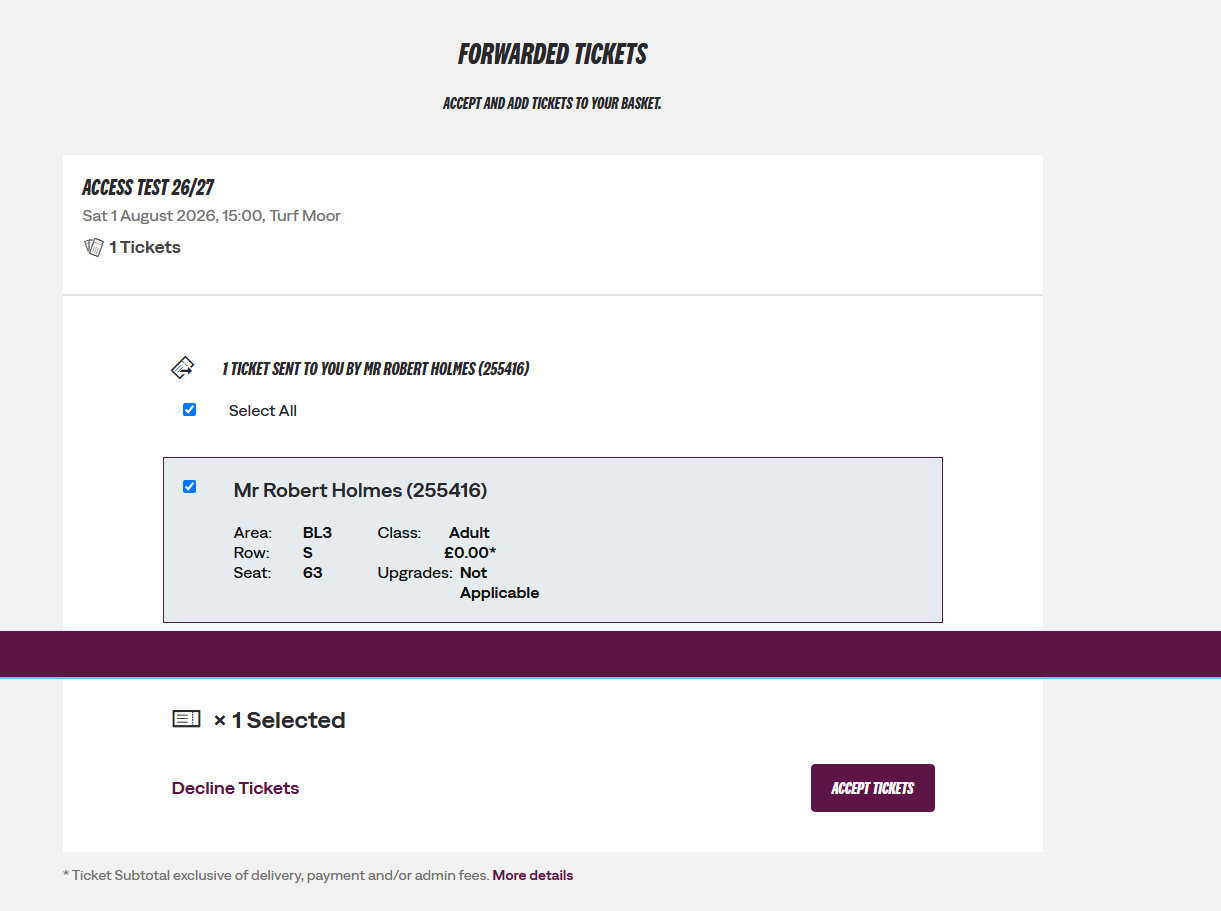Select the Mr Robert Holmes (255416) name heading
1221x911 pixels.
(x=360, y=490)
